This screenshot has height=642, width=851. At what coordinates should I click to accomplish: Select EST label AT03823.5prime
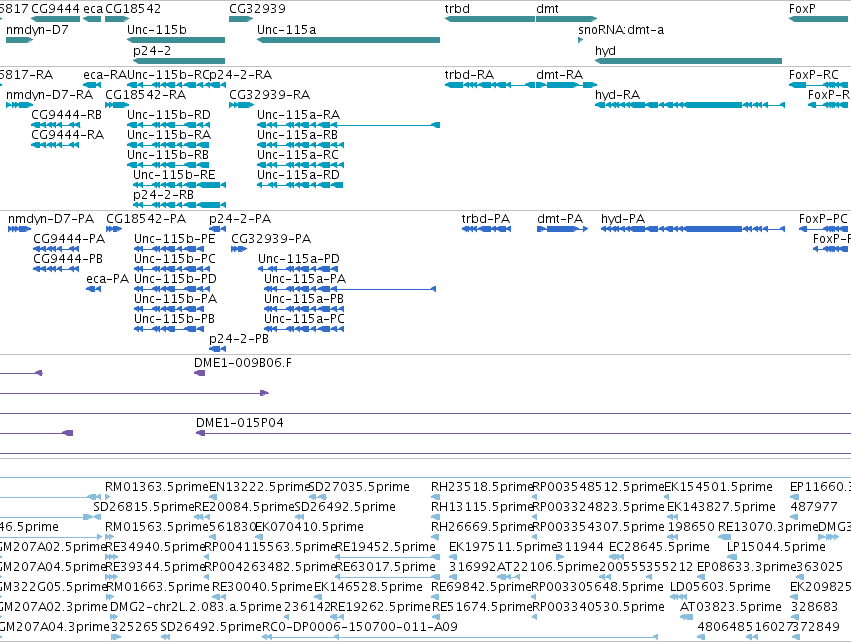(x=731, y=607)
